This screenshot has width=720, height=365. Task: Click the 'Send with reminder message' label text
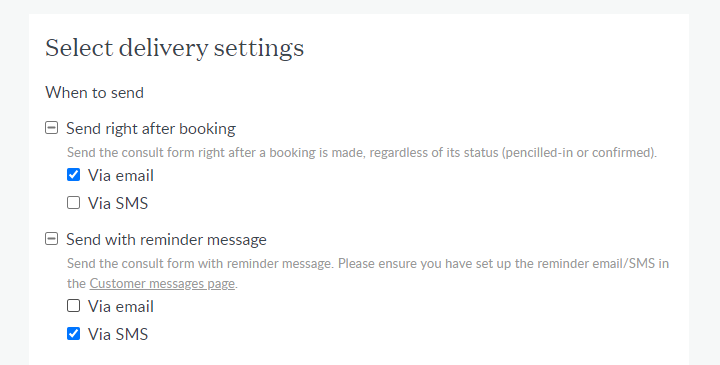click(x=166, y=240)
